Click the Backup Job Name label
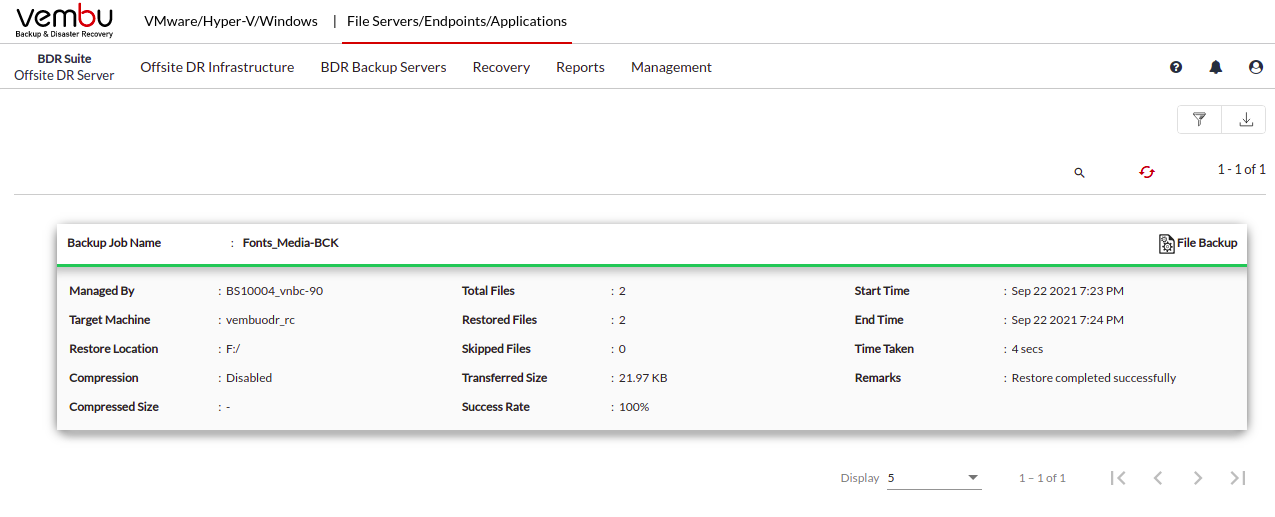Viewport: 1275px width, 517px height. coord(114,243)
